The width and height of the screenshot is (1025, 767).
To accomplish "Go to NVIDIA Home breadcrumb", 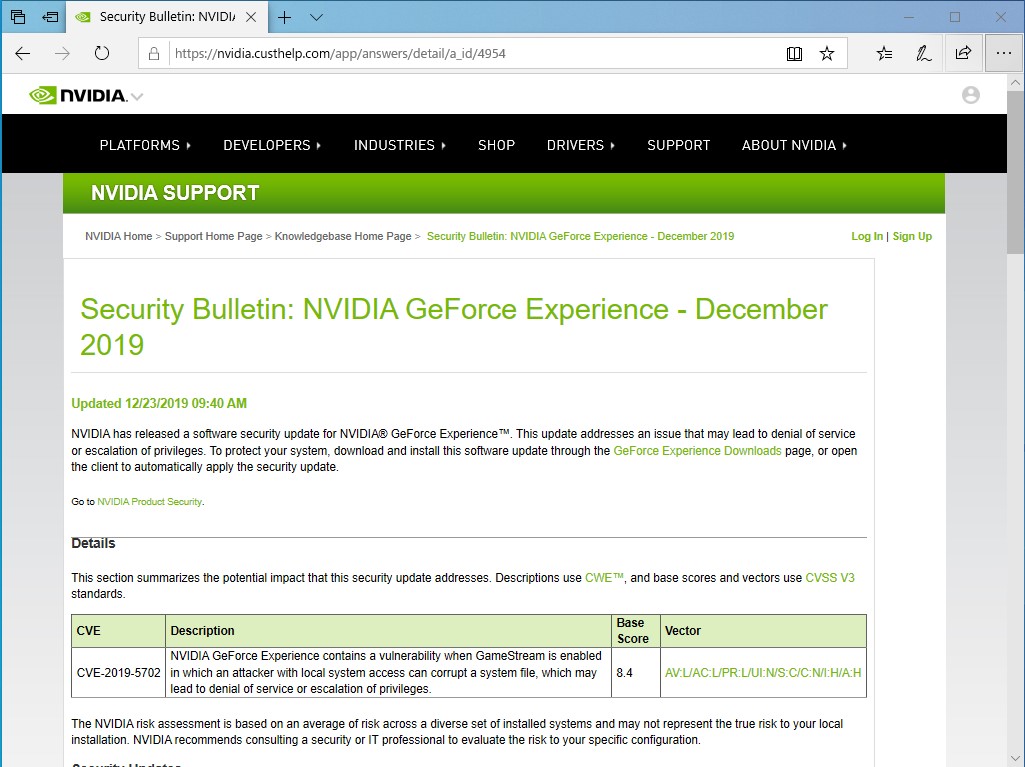I will 118,236.
